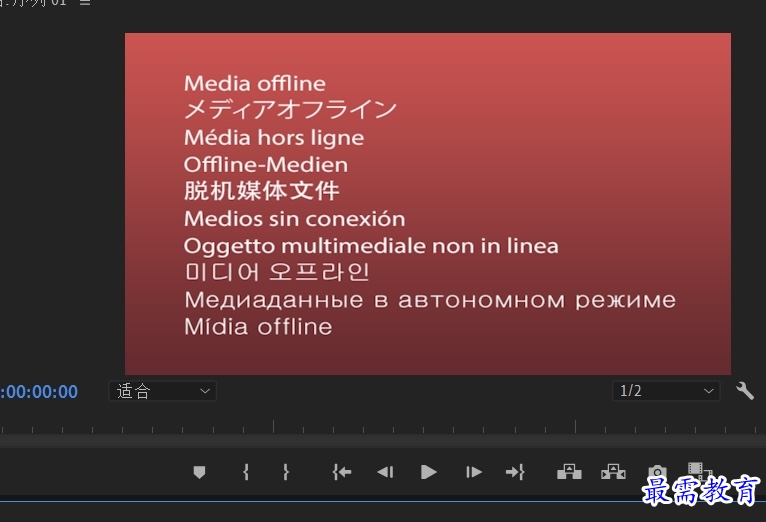The width and height of the screenshot is (766, 522).
Task: Open the Settings wrench menu
Action: click(x=745, y=391)
